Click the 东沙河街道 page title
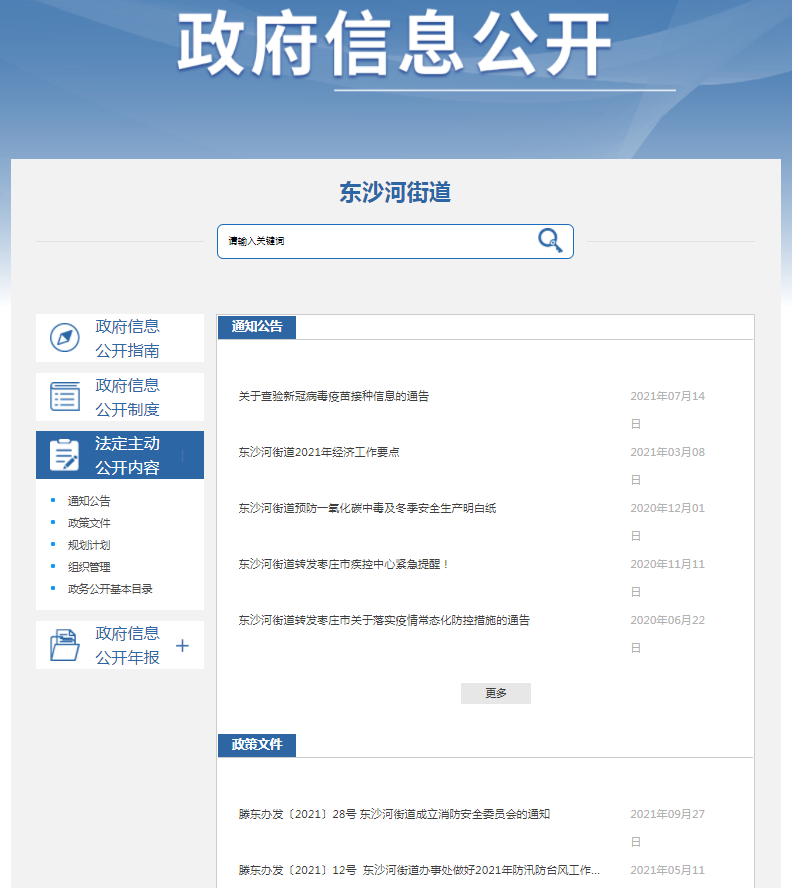Viewport: 792px width, 888px height. click(x=395, y=193)
